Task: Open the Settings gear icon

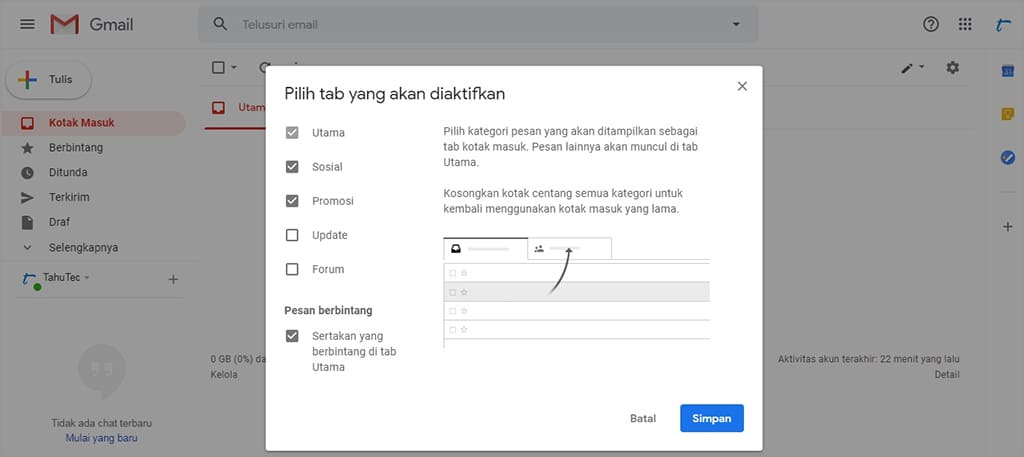Action: (x=952, y=67)
